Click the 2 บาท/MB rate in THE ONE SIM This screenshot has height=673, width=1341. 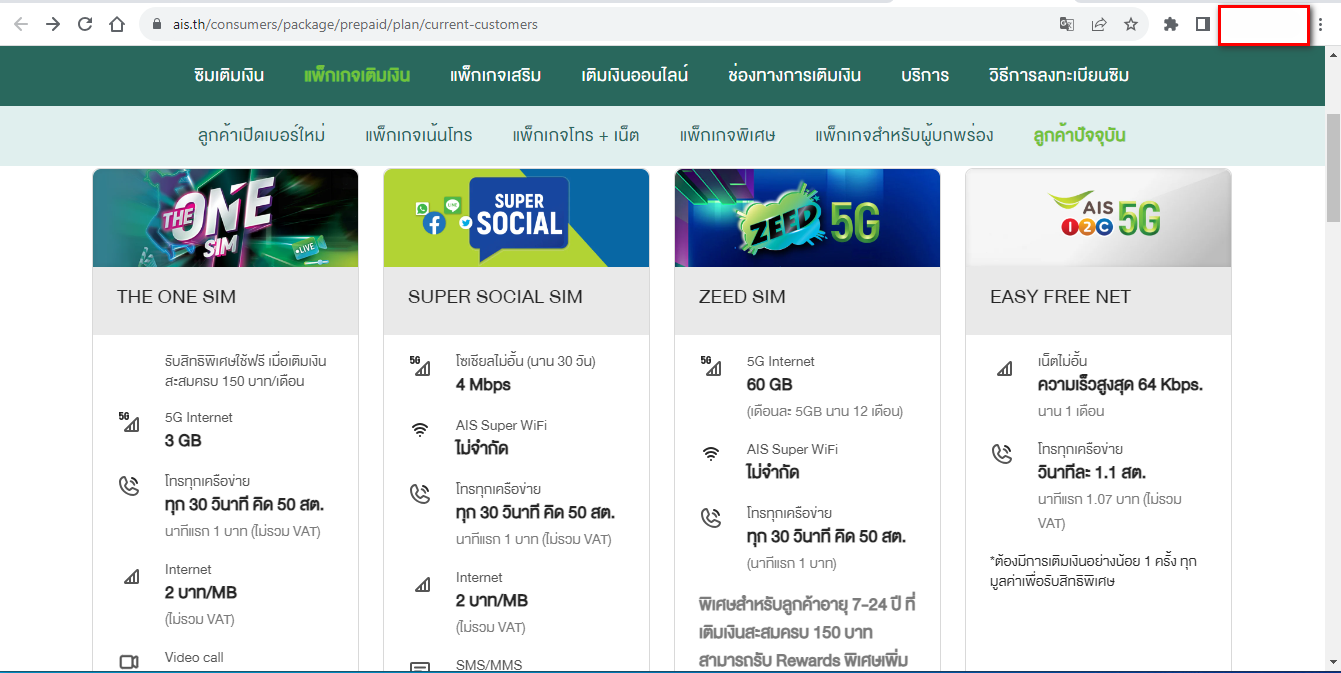point(201,593)
